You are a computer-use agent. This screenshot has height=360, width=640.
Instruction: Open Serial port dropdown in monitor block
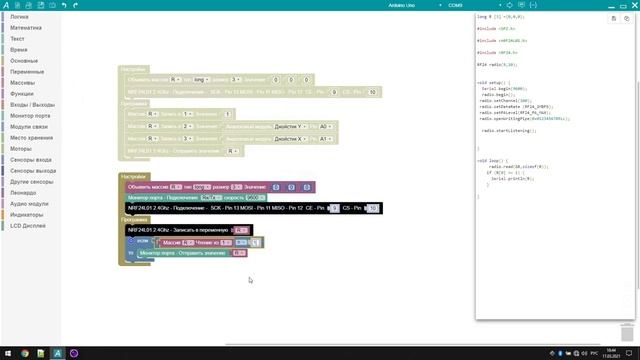click(211, 198)
